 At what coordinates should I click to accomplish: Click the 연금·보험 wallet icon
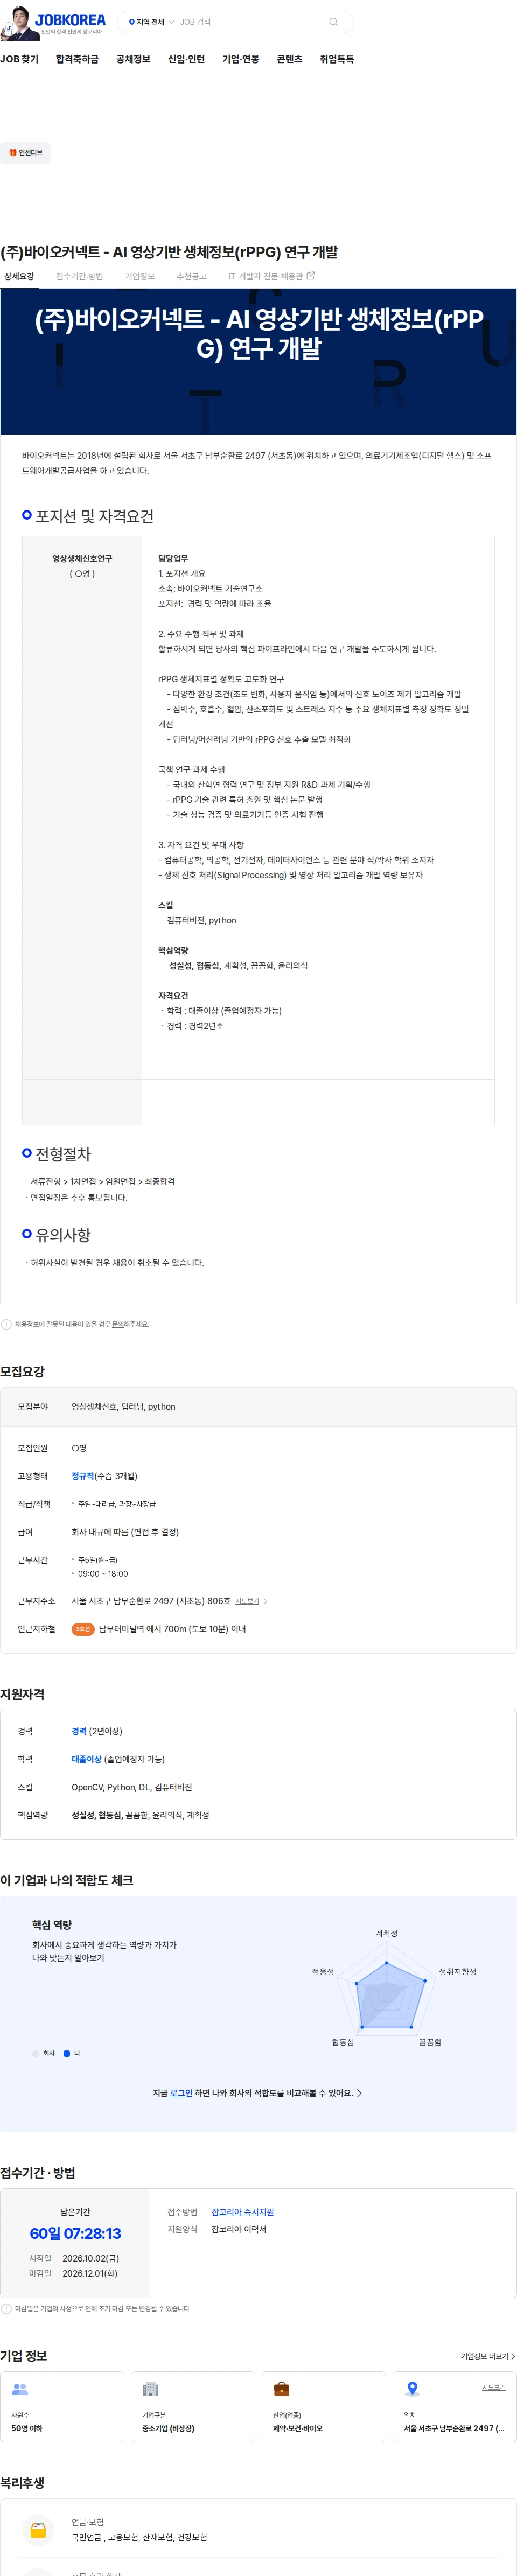coord(38,2530)
